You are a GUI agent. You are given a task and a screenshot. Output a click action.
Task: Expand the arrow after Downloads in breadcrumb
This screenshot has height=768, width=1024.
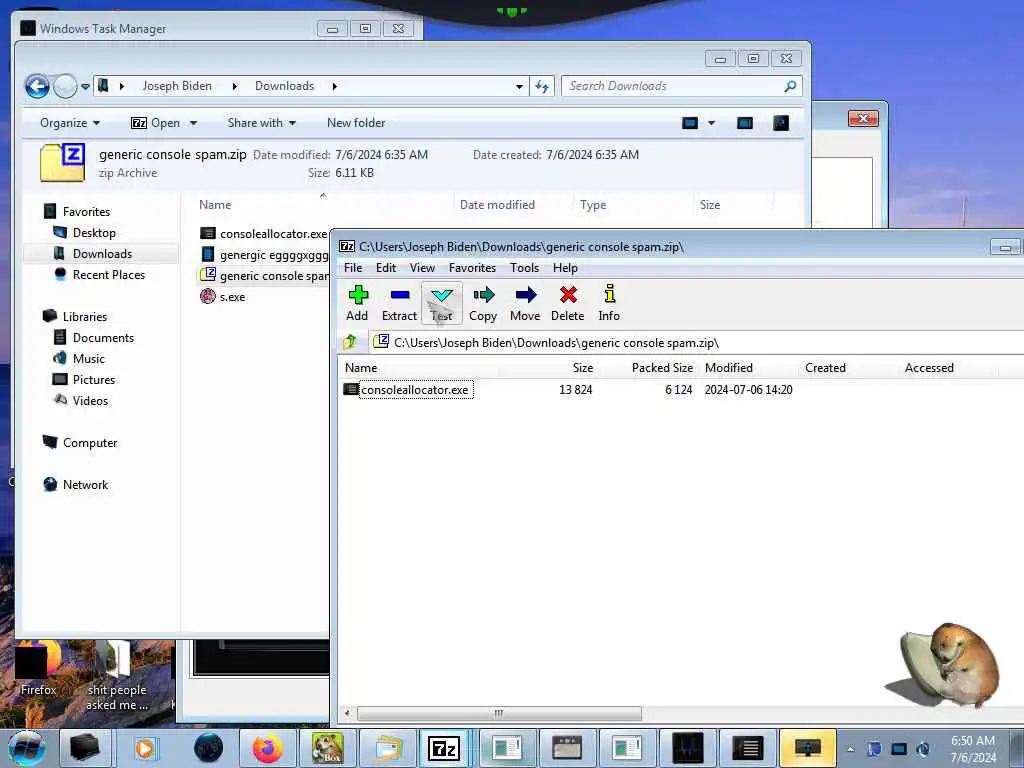[x=334, y=86]
